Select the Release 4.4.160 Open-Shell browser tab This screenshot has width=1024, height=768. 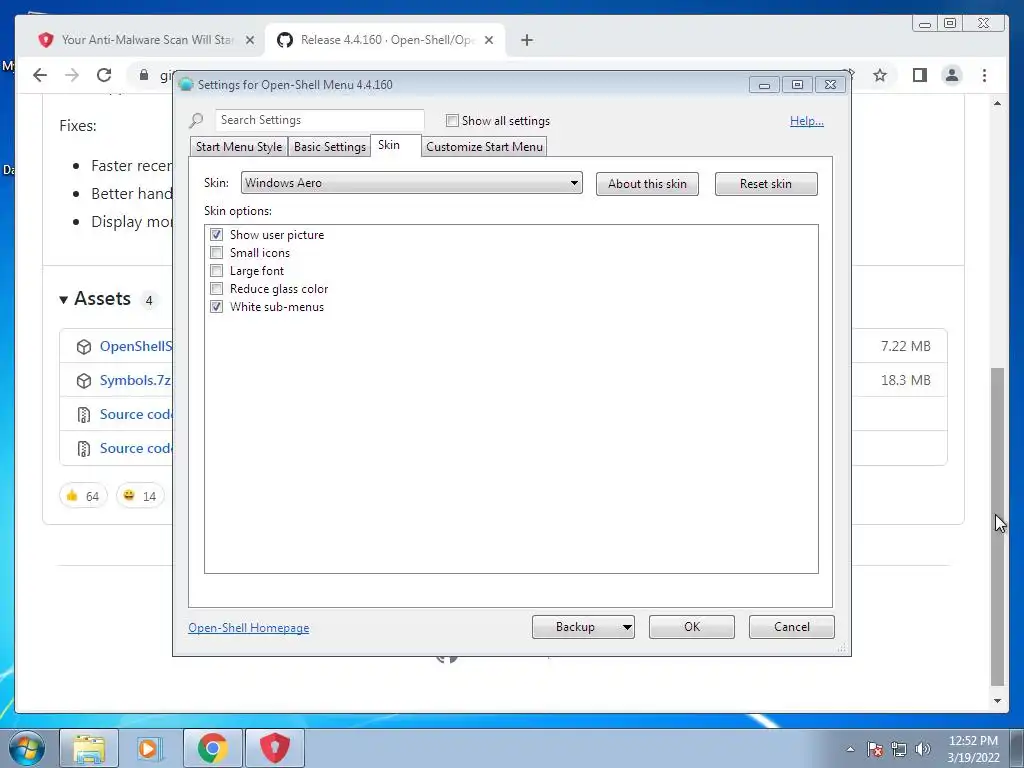coord(385,40)
